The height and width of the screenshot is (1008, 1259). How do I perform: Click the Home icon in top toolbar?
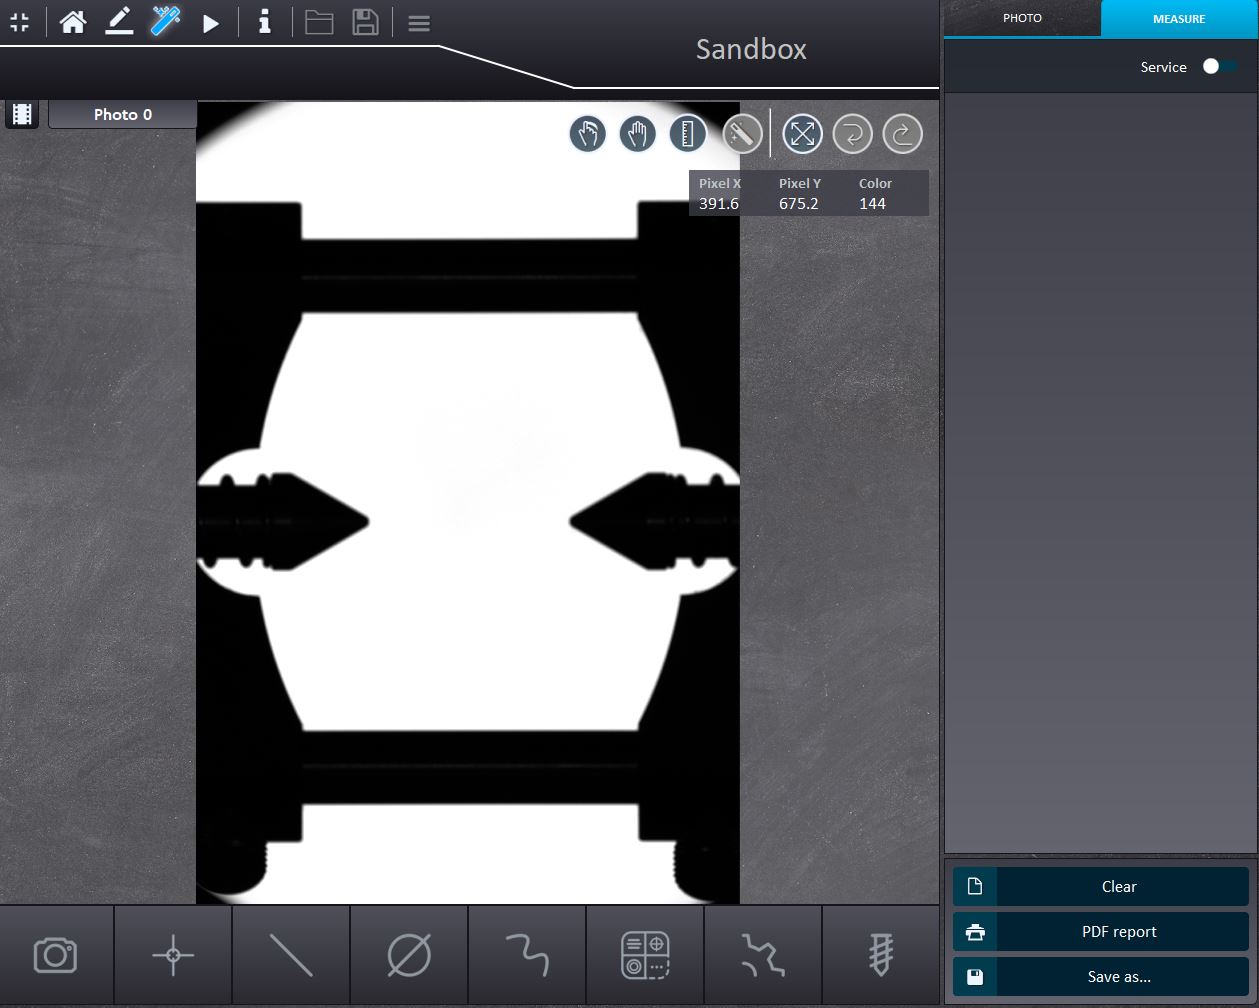(x=72, y=22)
